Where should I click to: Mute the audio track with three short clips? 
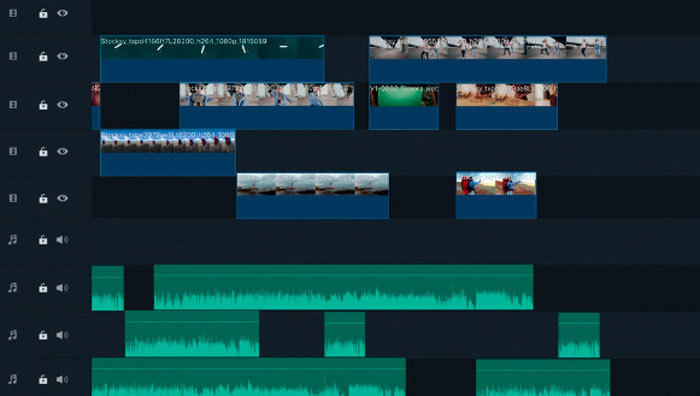coord(62,335)
